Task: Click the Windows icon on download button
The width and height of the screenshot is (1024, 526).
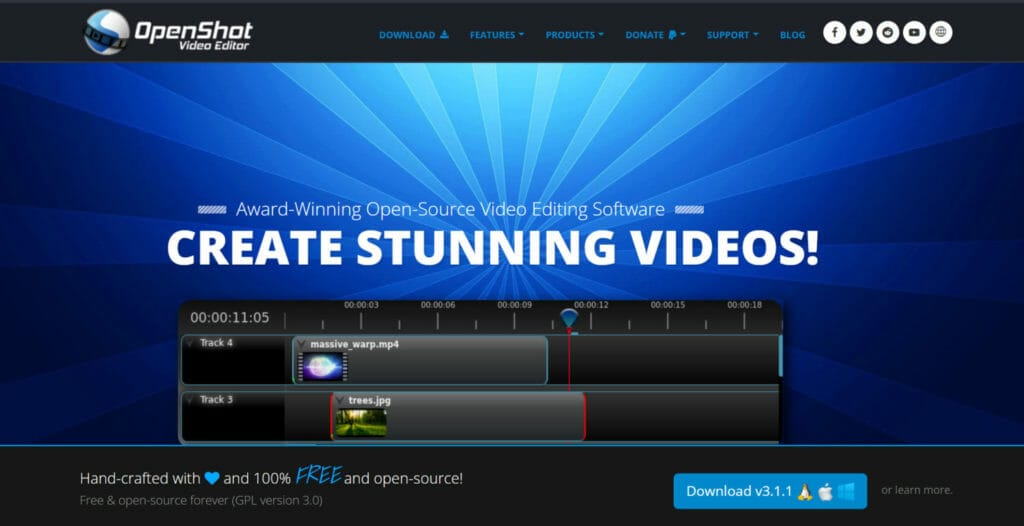Action: point(847,492)
